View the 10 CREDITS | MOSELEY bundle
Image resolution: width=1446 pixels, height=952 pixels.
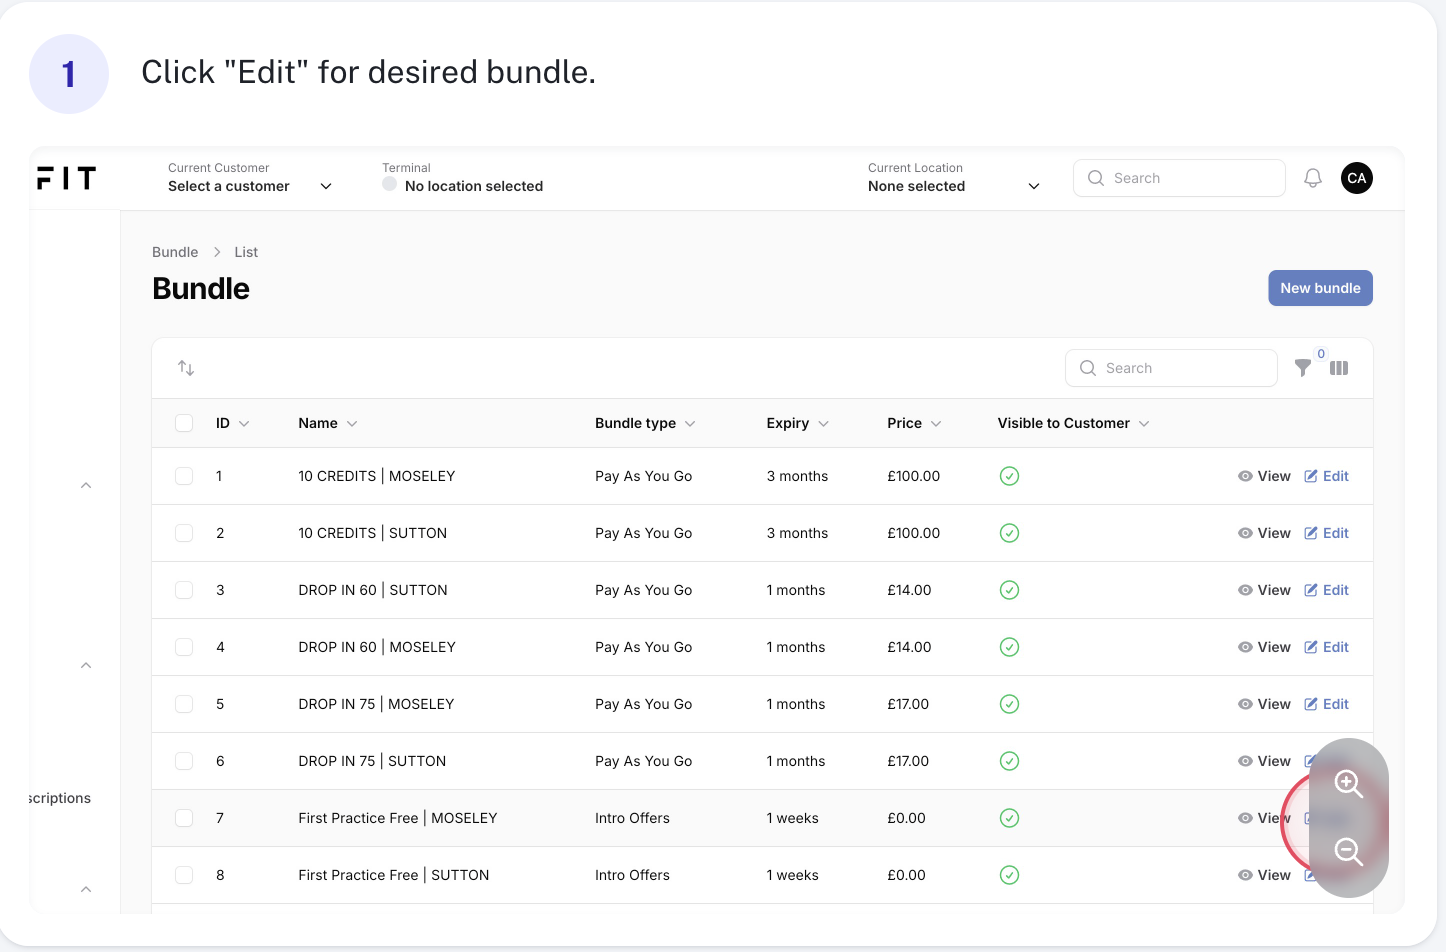click(x=1264, y=476)
